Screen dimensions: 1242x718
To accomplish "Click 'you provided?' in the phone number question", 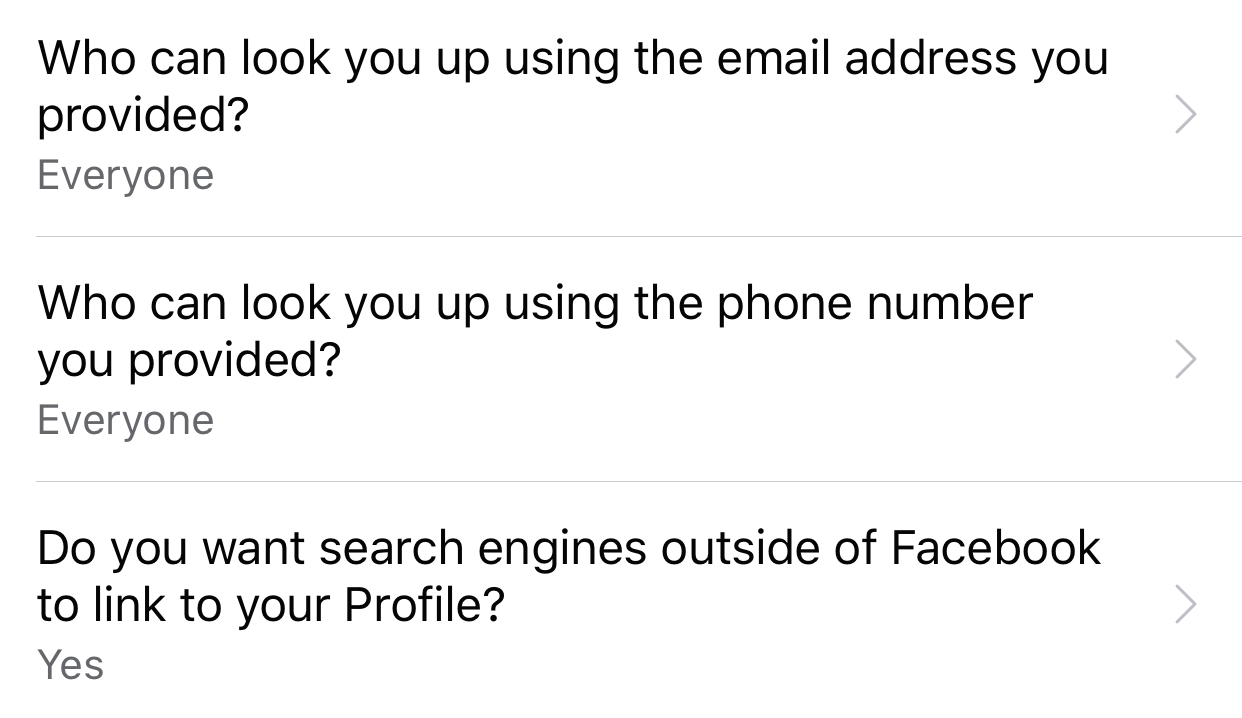I will click(188, 362).
